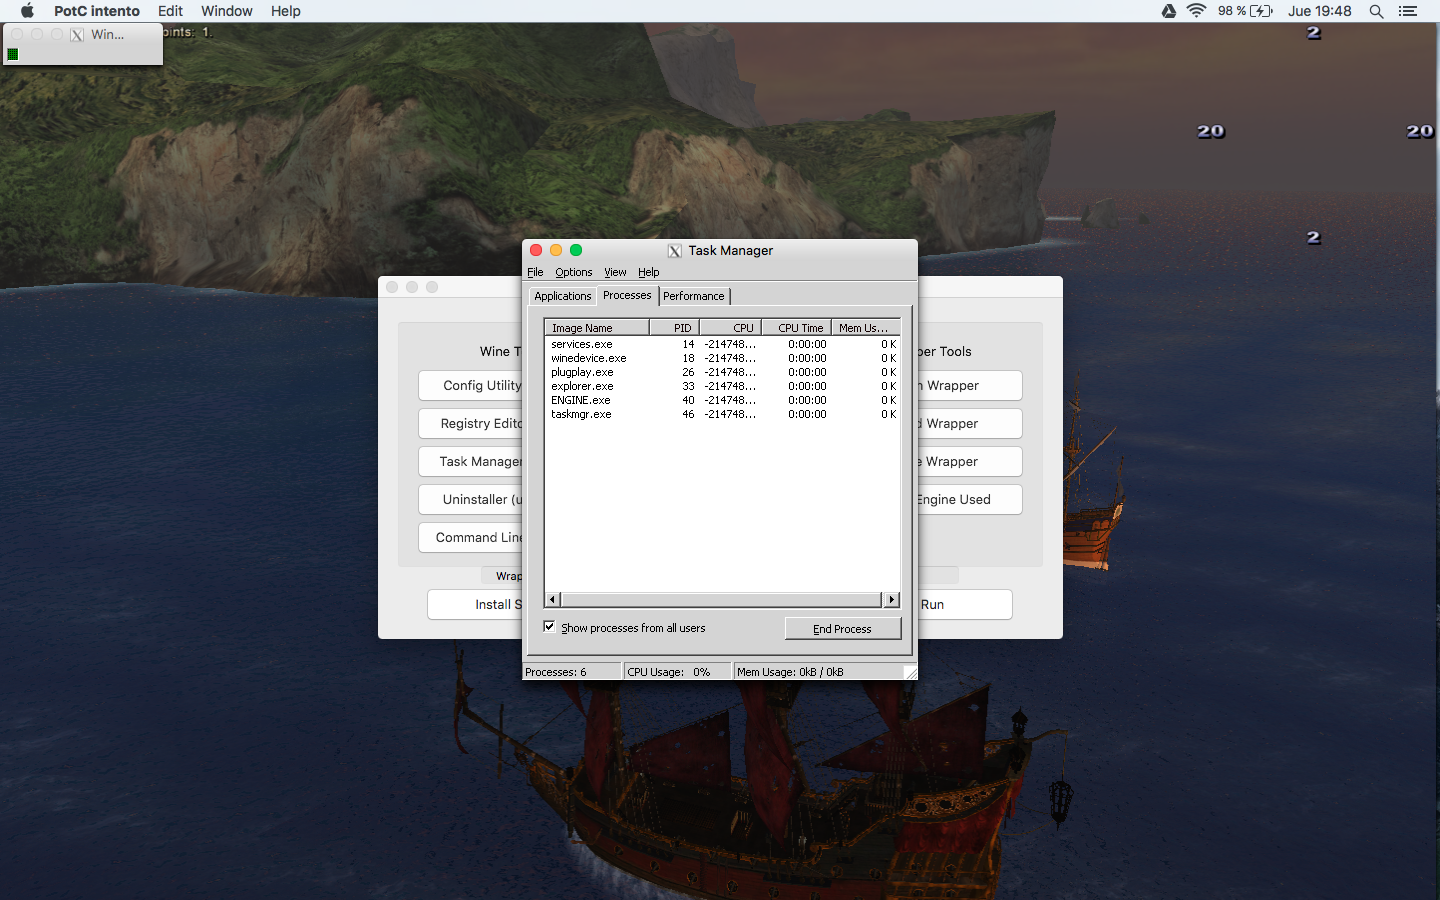Click the Wi-Fi status icon
The height and width of the screenshot is (900, 1440).
coord(1196,11)
